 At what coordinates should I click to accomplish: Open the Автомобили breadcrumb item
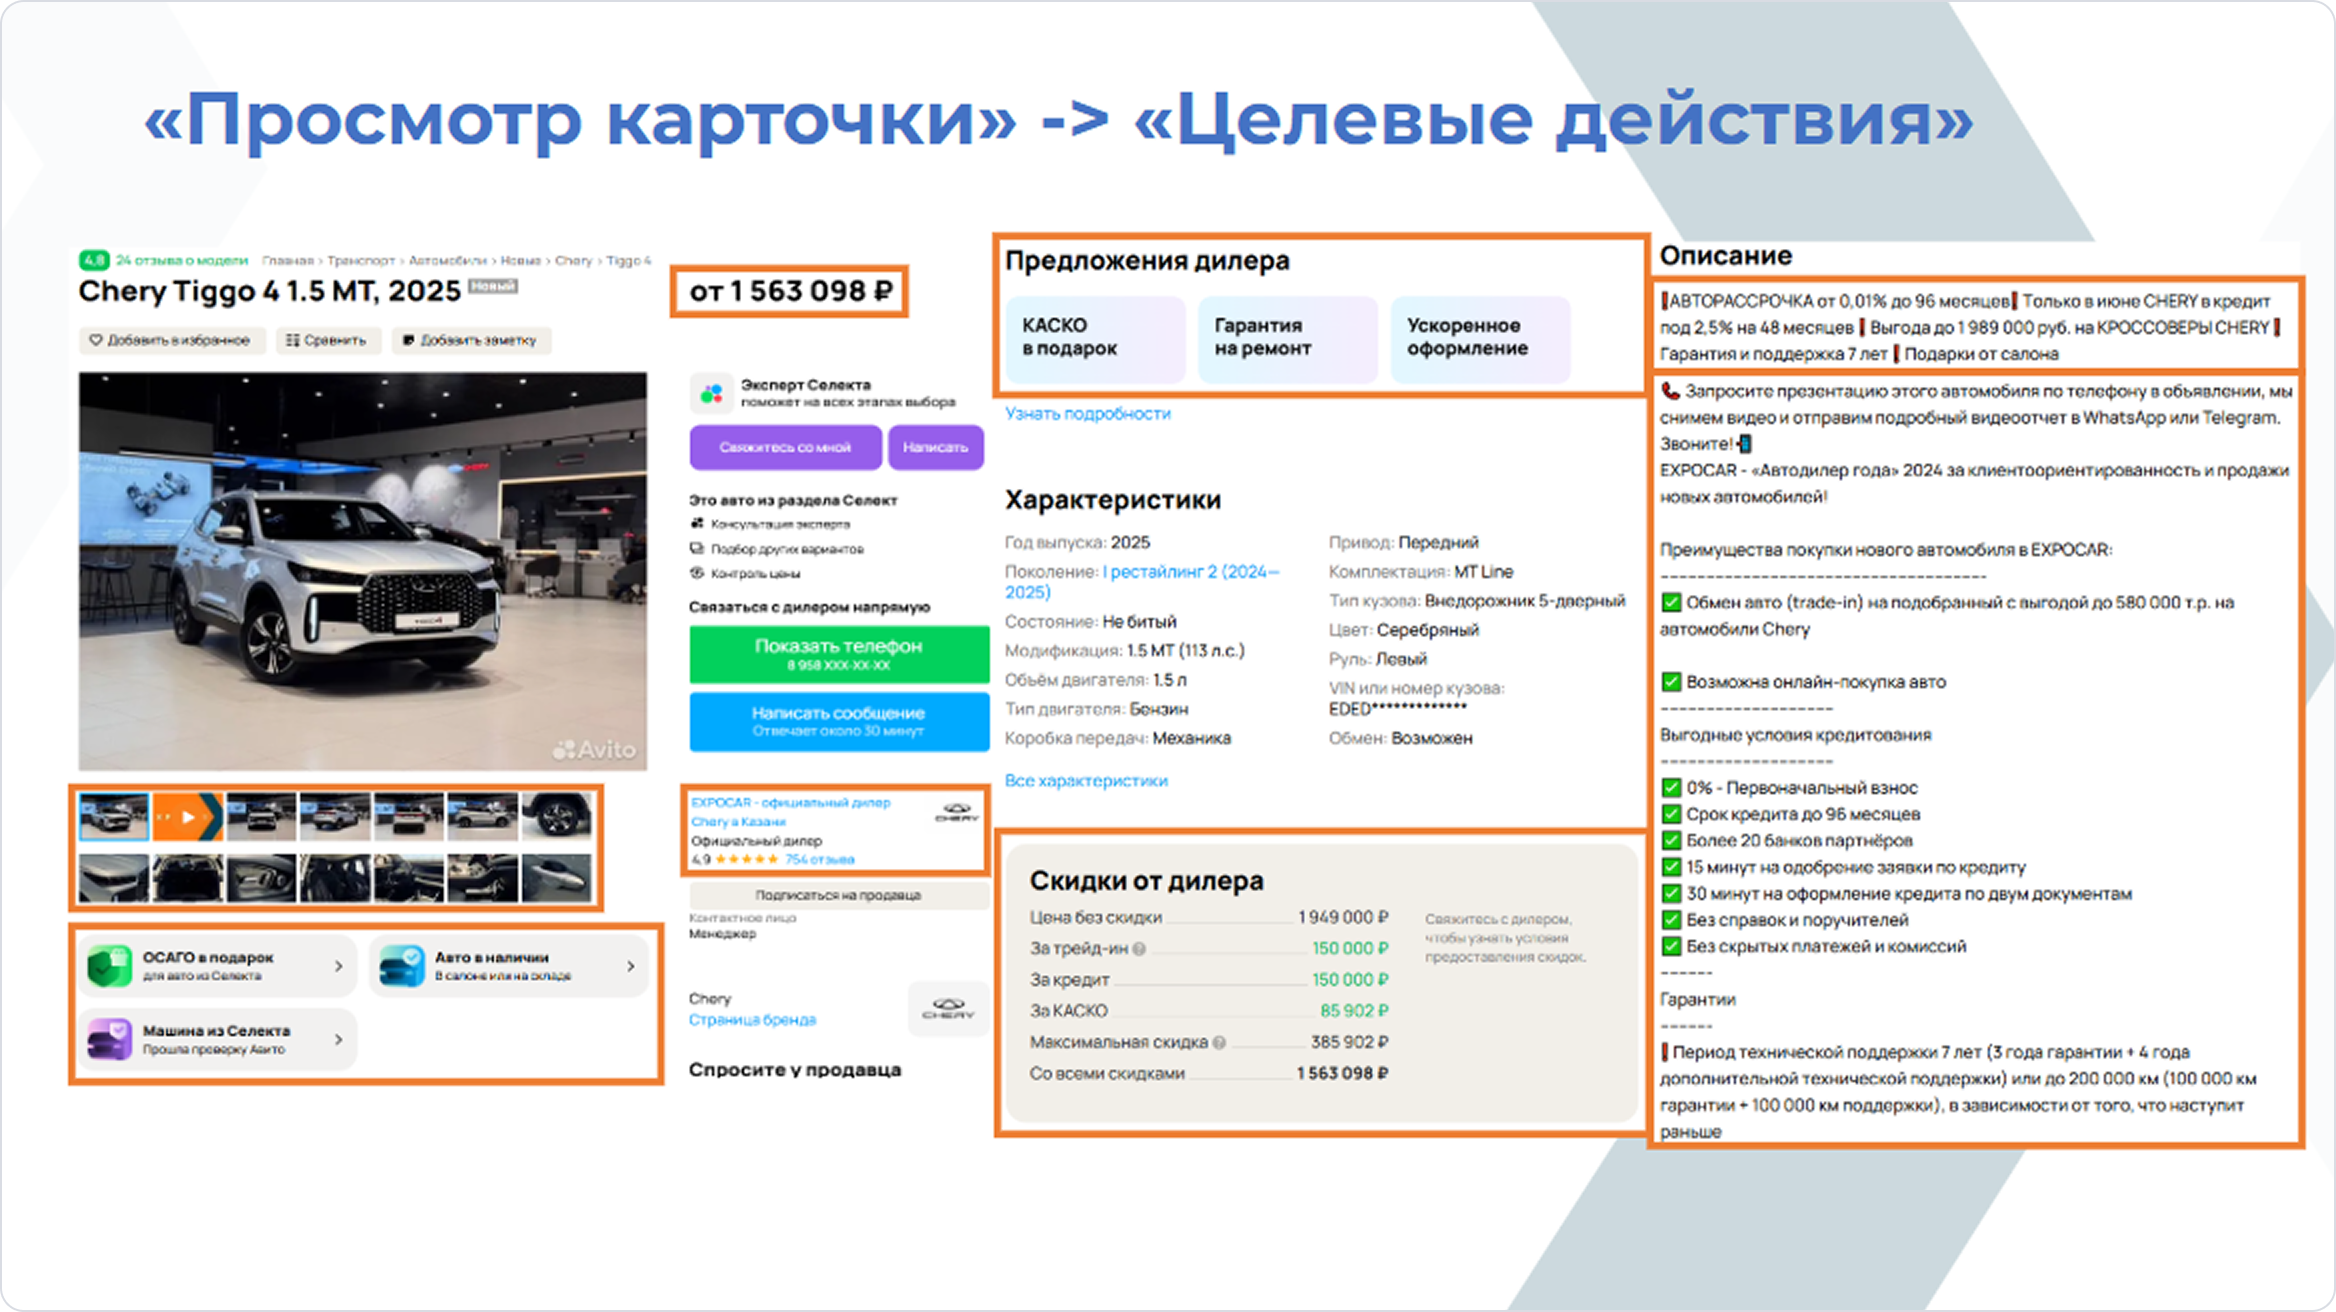click(x=446, y=260)
